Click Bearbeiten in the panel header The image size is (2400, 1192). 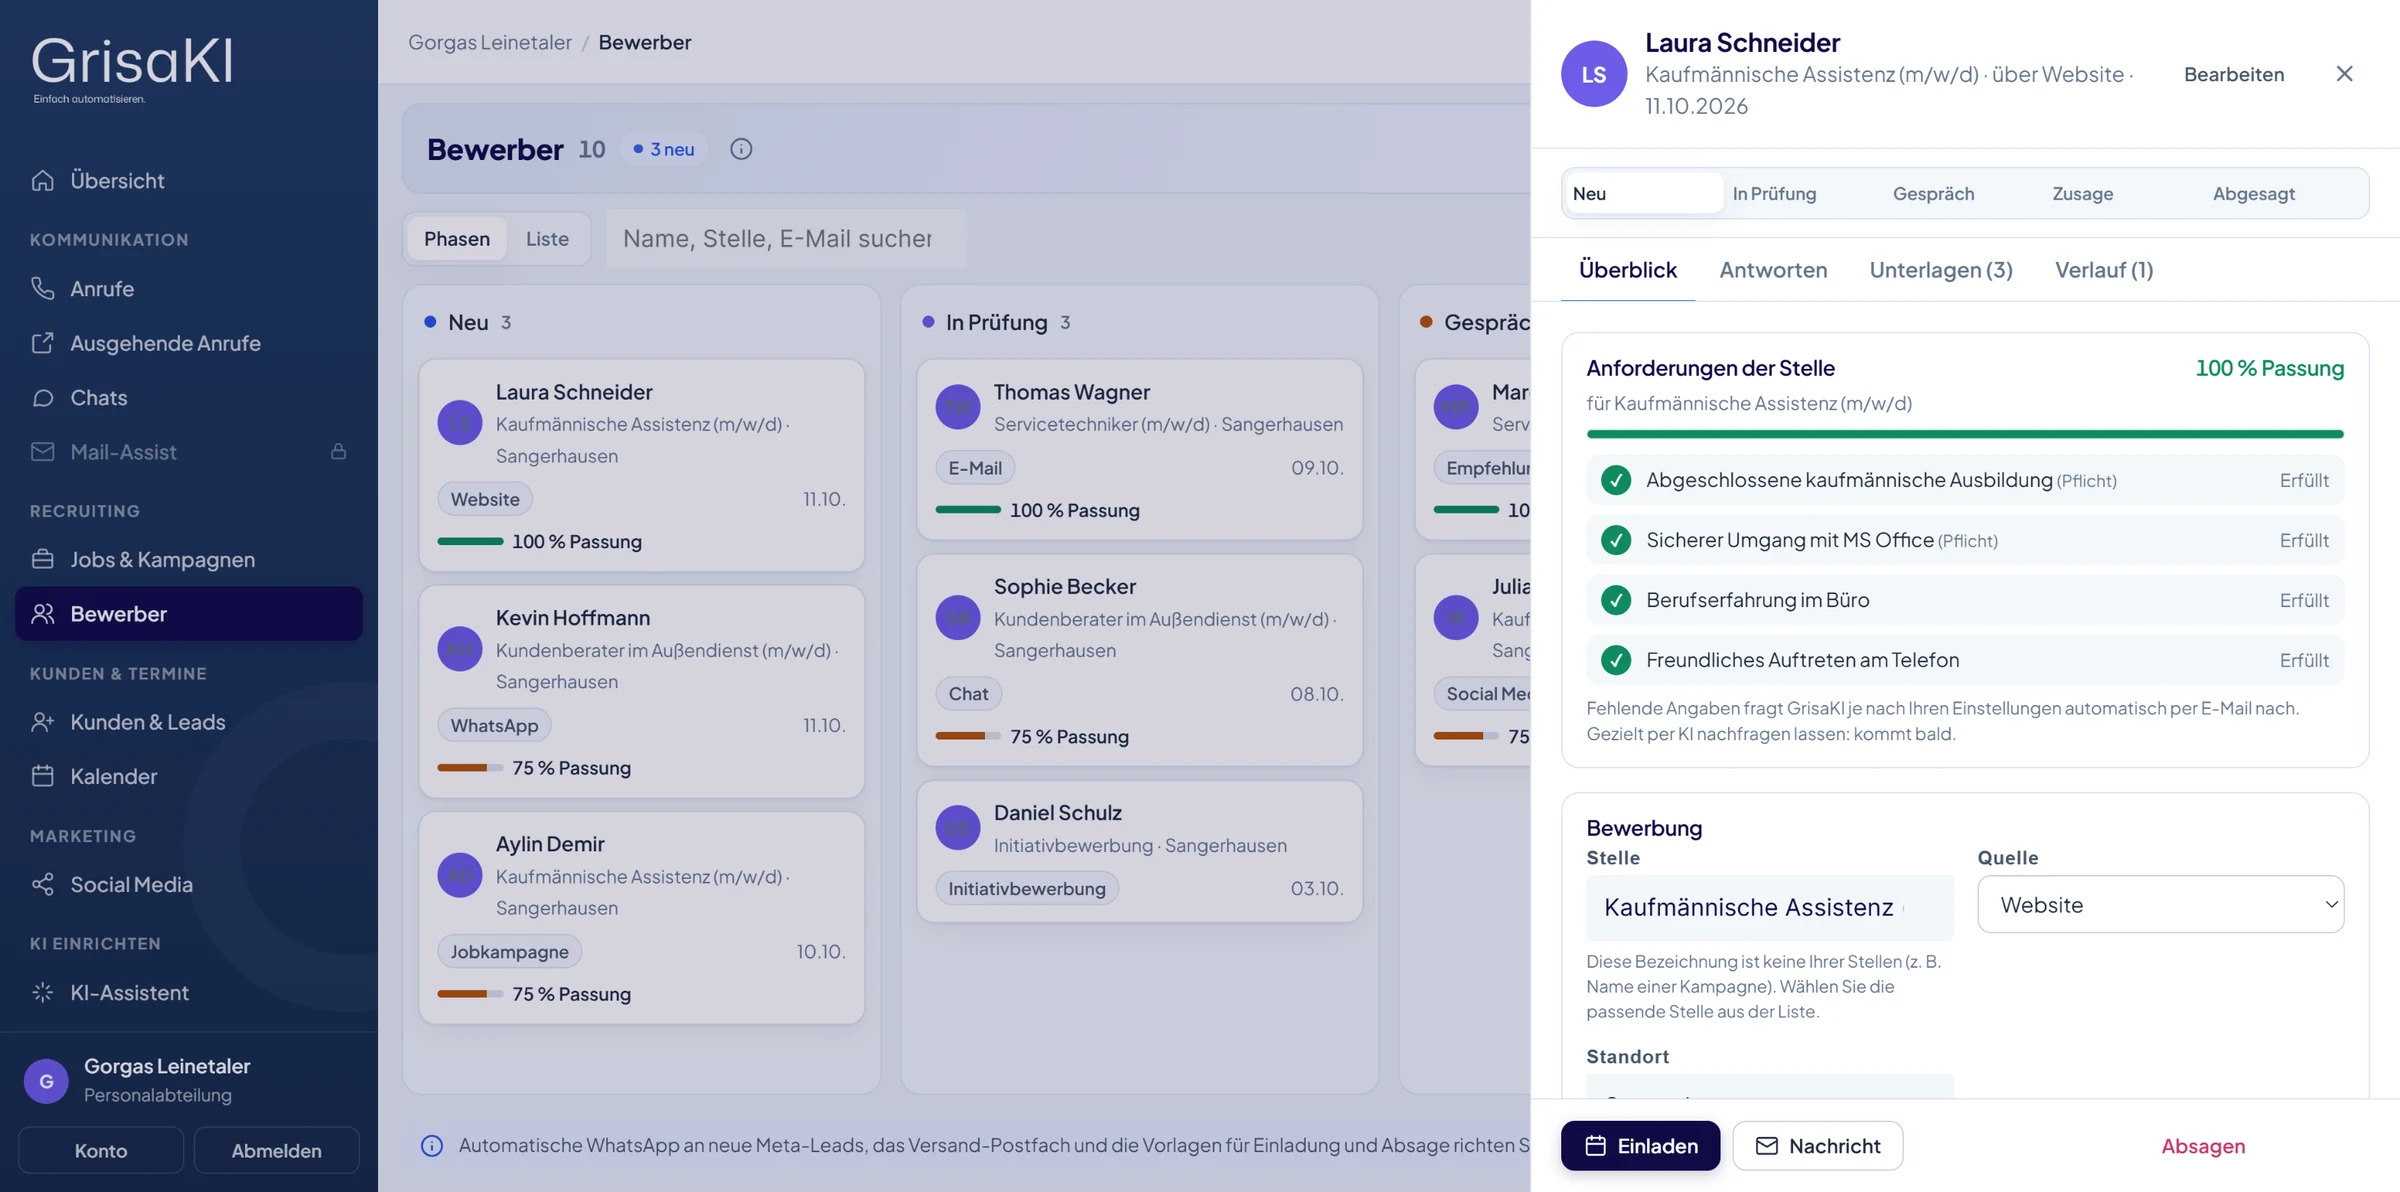2234,74
